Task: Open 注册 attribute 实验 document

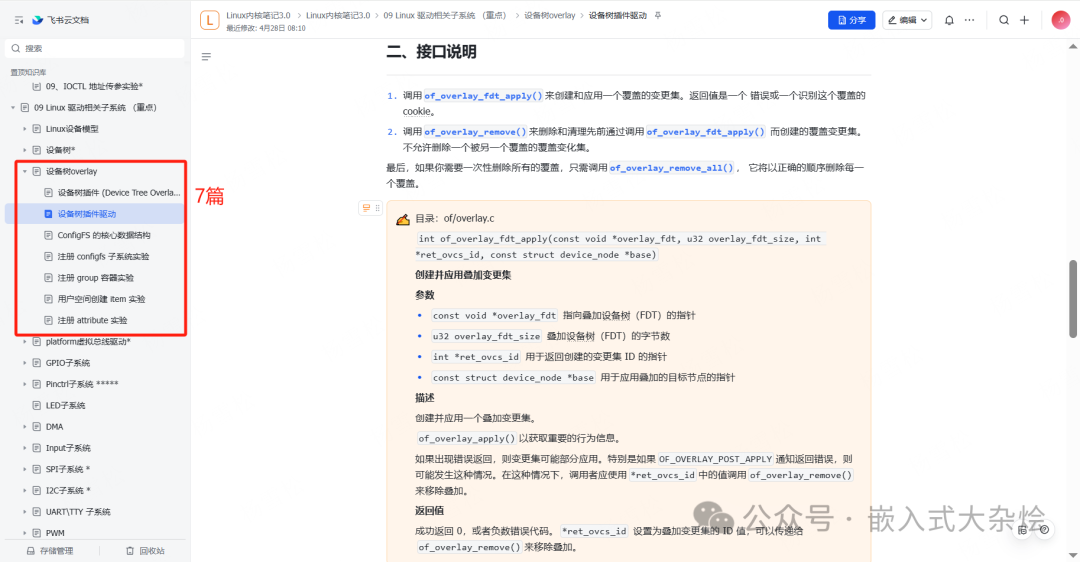Action: pos(94,320)
